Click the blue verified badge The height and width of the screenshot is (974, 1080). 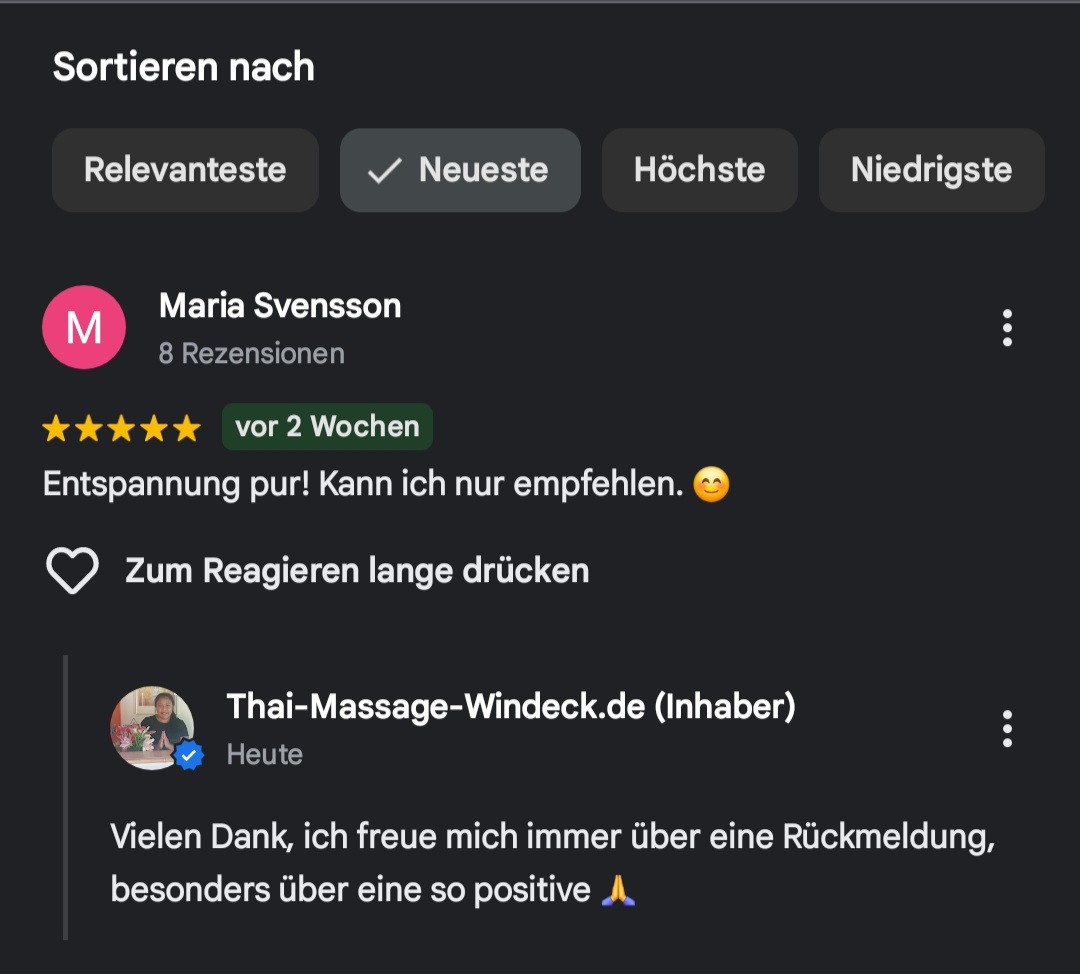coord(189,756)
